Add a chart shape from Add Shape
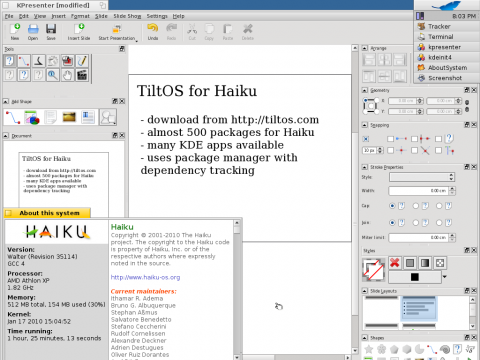The width and height of the screenshot is (480, 360). 32,117
